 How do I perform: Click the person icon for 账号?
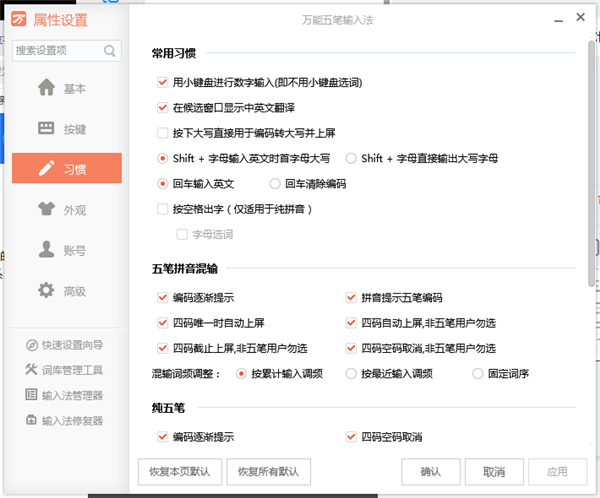coord(46,249)
